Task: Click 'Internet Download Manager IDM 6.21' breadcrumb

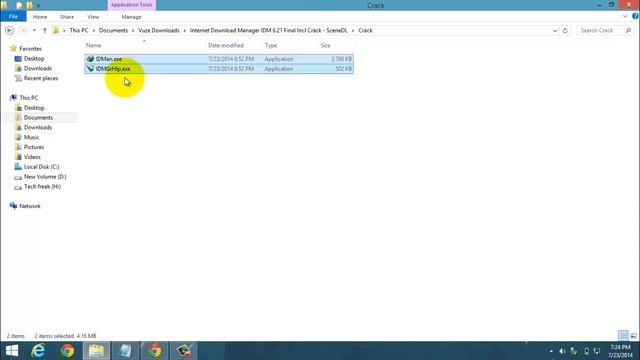Action: [269, 31]
